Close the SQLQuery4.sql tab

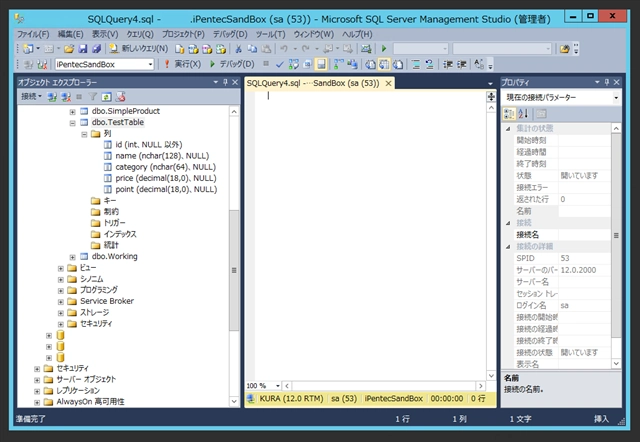click(x=388, y=83)
